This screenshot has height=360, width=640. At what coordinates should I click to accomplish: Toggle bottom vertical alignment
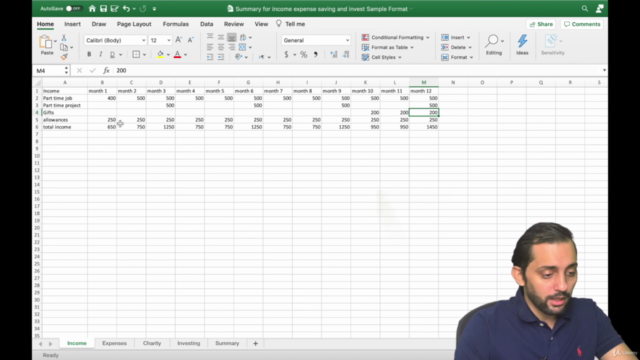[x=231, y=37]
